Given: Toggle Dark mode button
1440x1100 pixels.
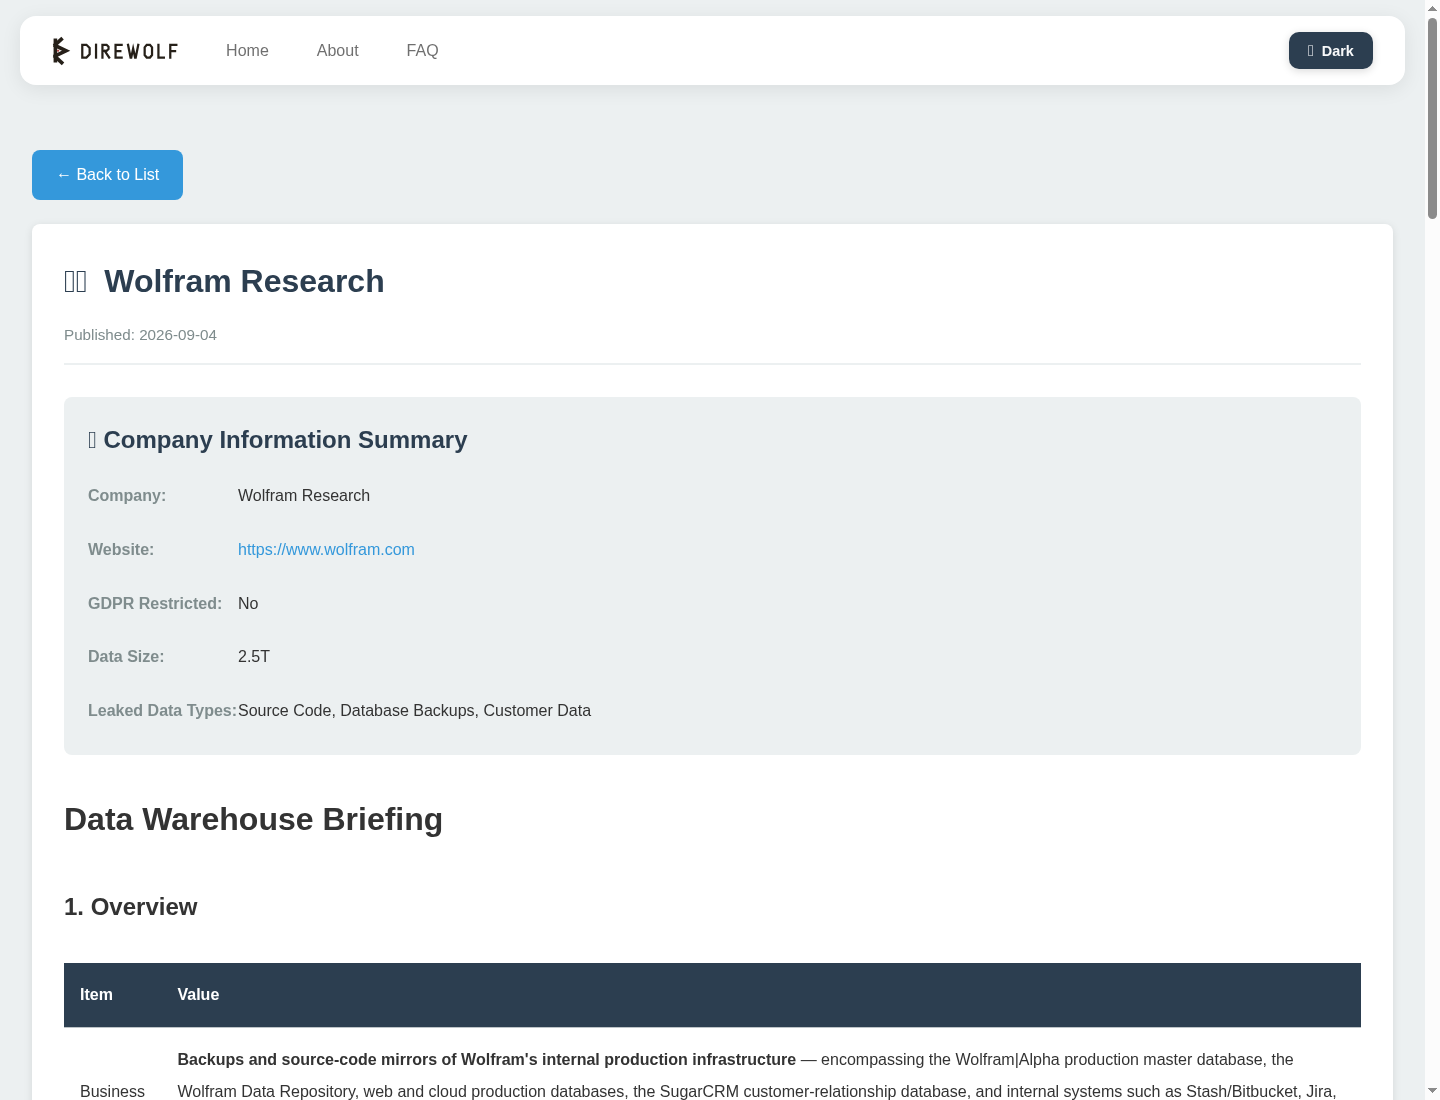Looking at the screenshot, I should pos(1330,51).
